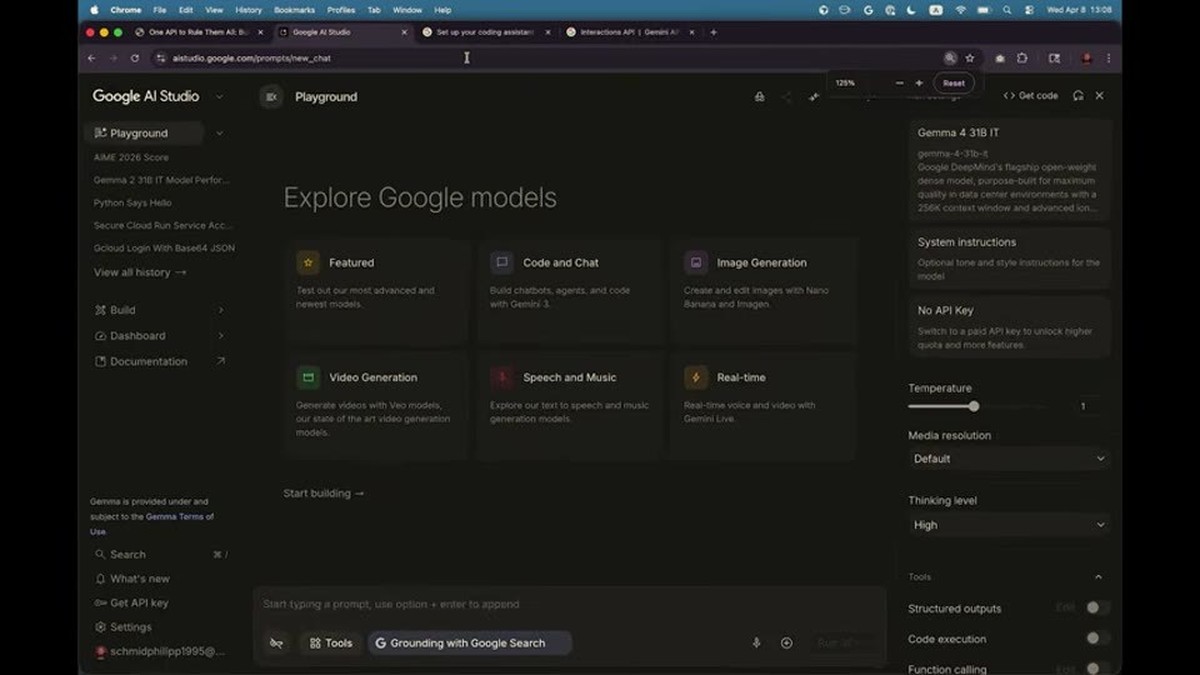
Task: Click the temporary chat icon in Playground header
Action: (x=760, y=97)
